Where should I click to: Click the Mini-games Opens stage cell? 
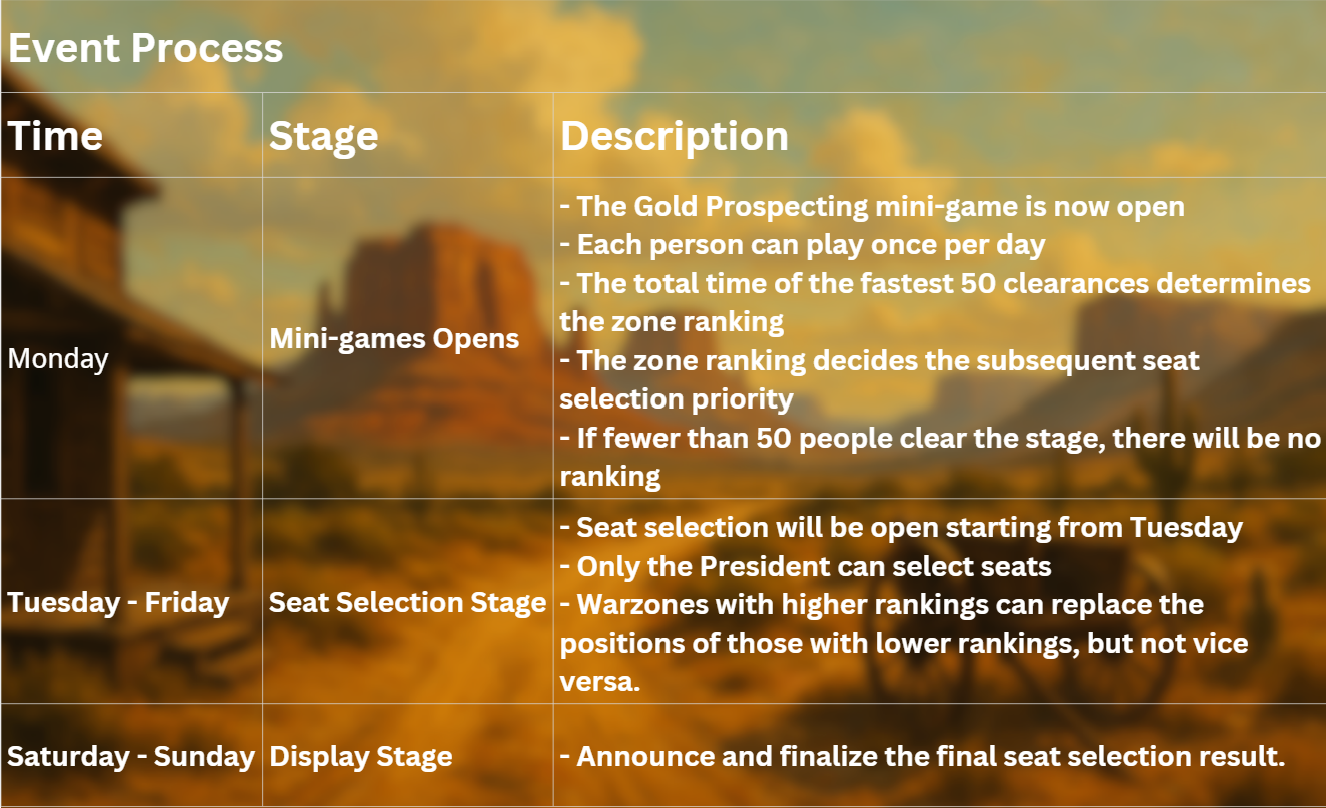pyautogui.click(x=394, y=338)
